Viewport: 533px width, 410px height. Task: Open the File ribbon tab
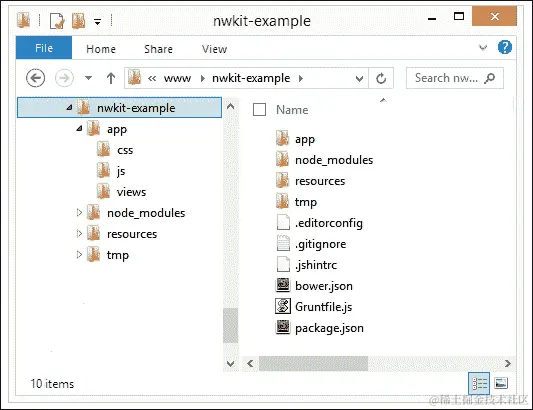[x=44, y=48]
